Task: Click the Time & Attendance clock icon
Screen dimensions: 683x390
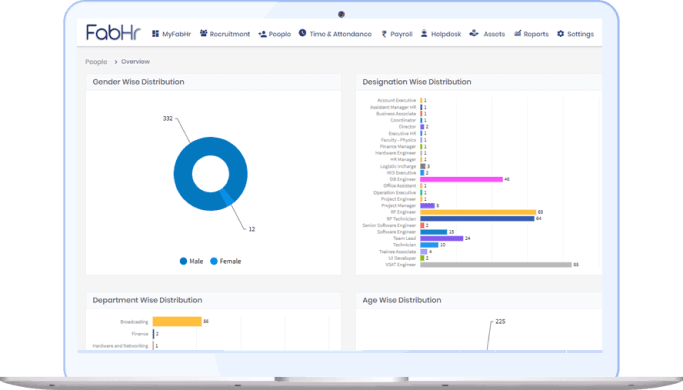Action: click(x=302, y=33)
